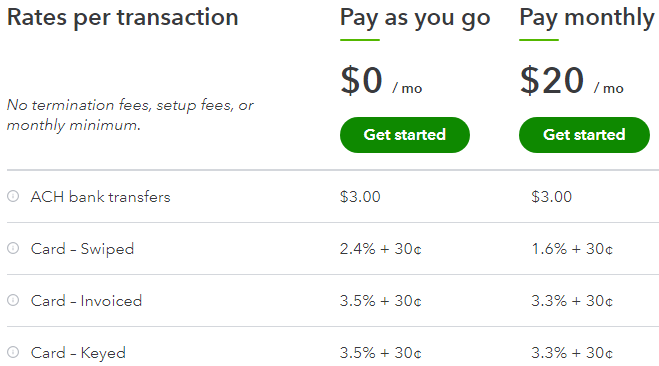Click the ACH bank transfers label
This screenshot has height=366, width=659.
100,197
